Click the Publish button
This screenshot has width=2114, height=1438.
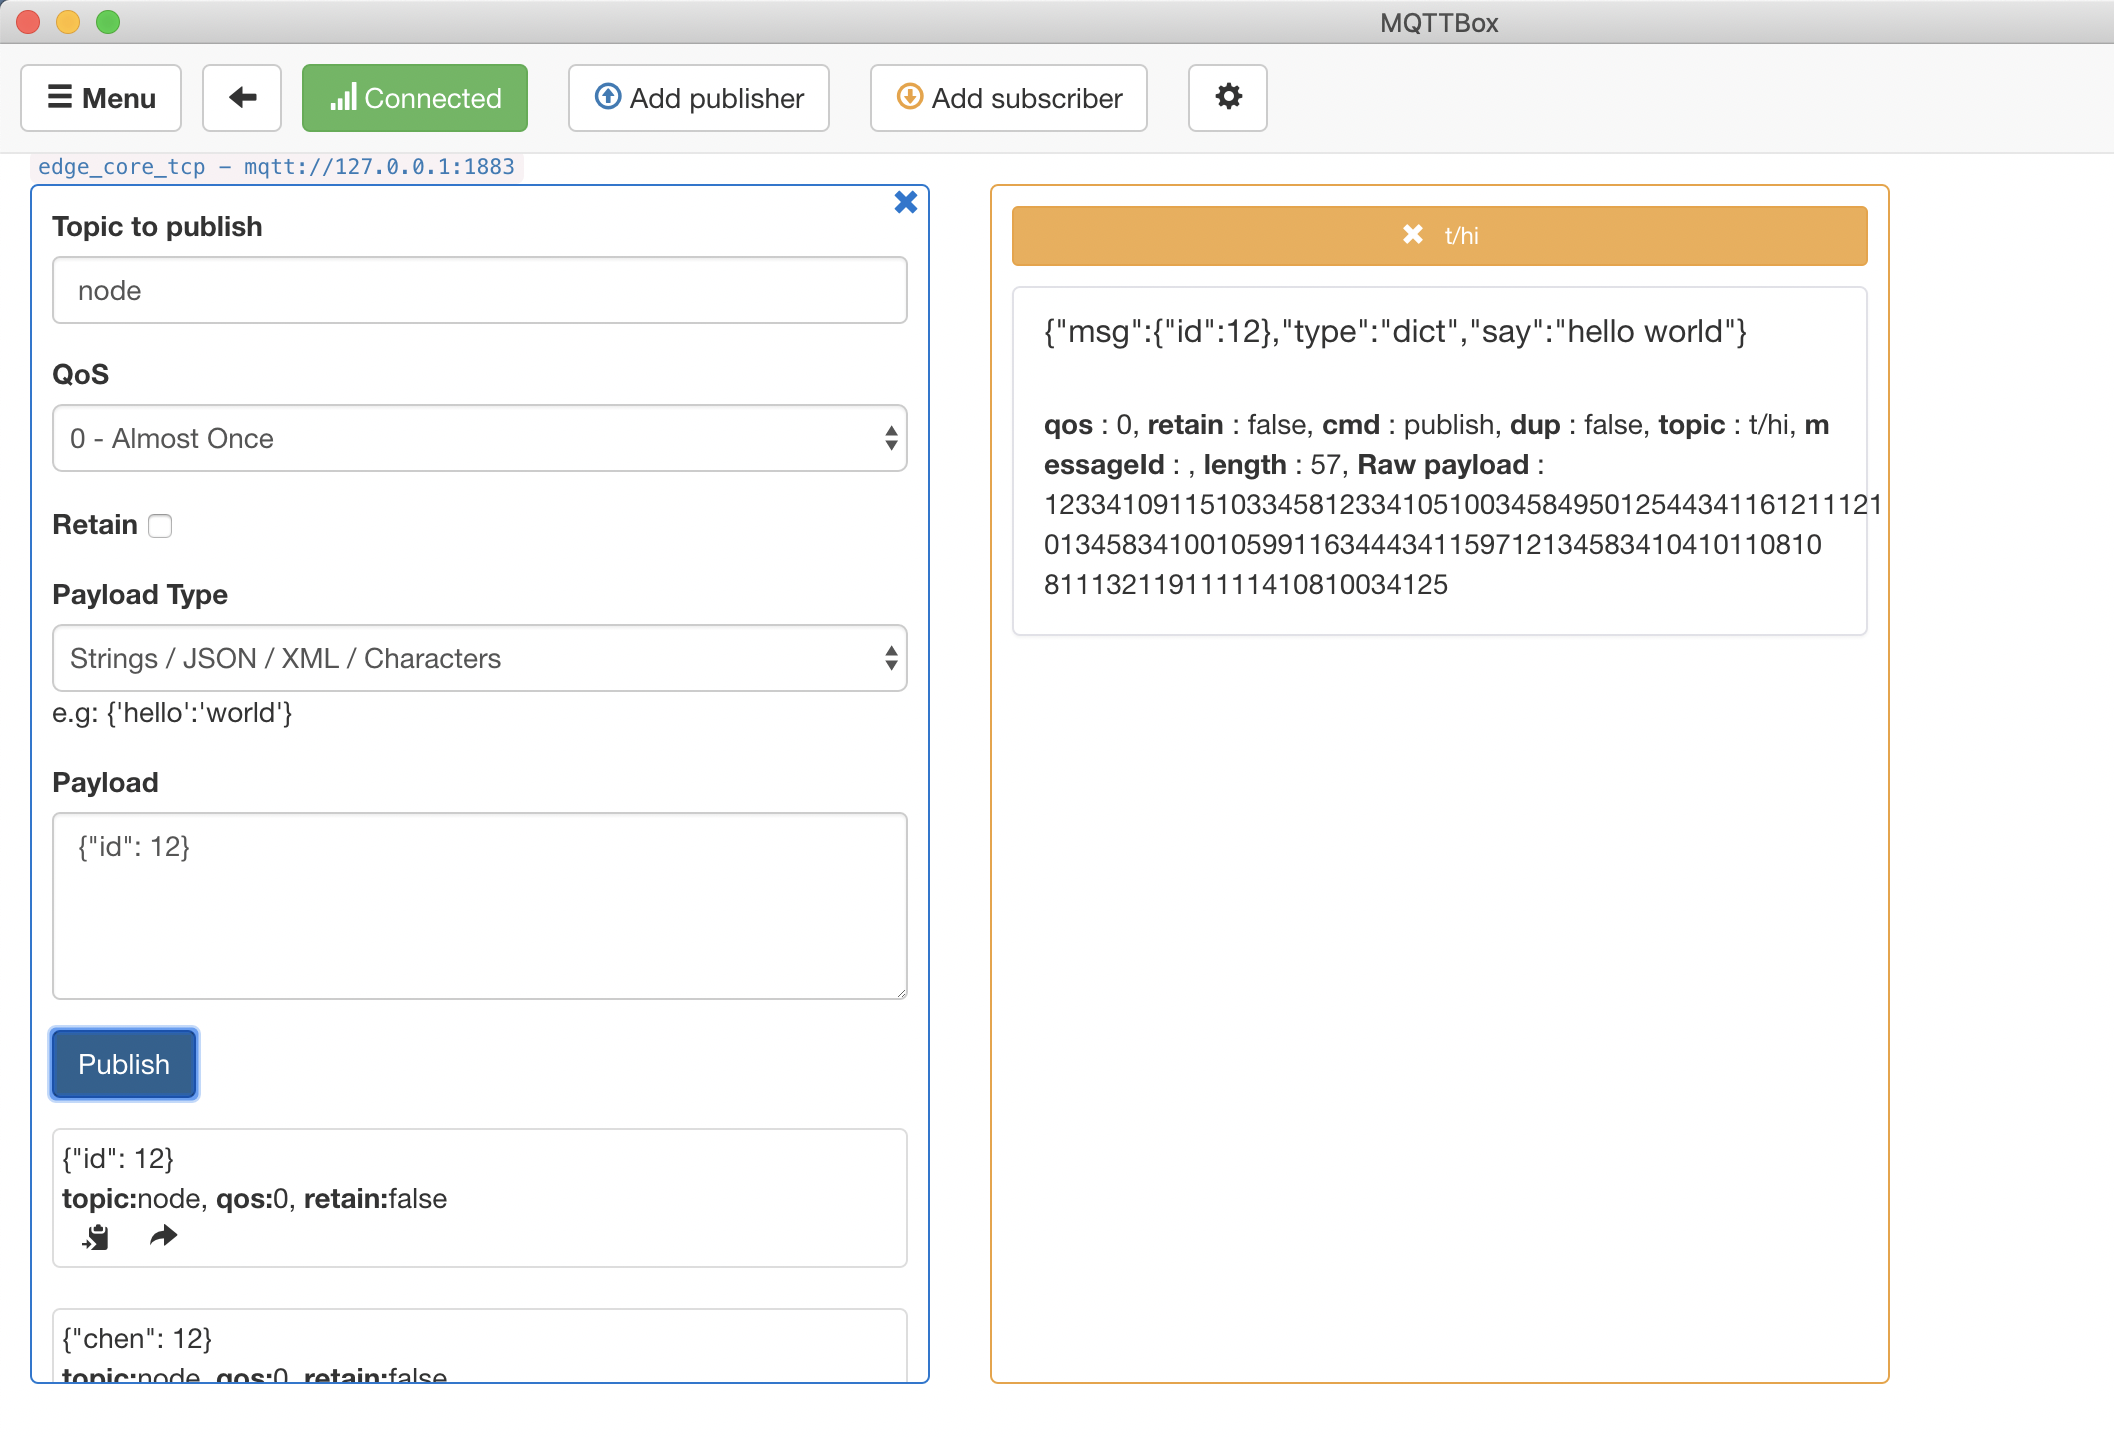pyautogui.click(x=124, y=1064)
